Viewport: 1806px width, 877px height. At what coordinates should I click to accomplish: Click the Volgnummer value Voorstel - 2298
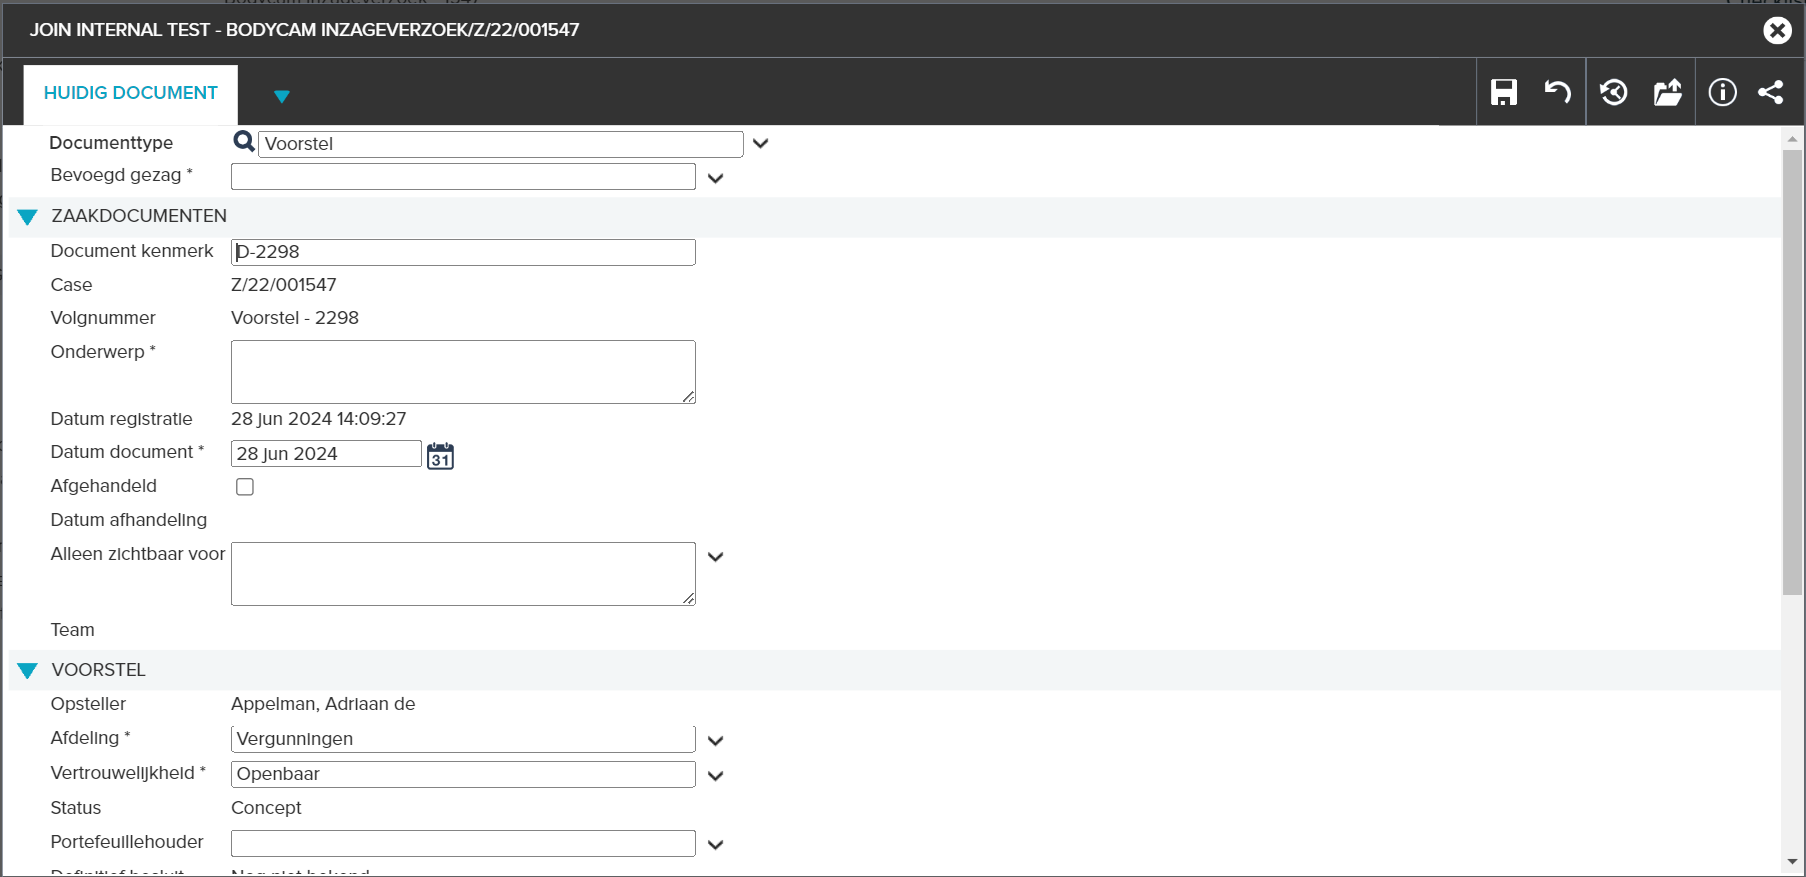tap(295, 318)
